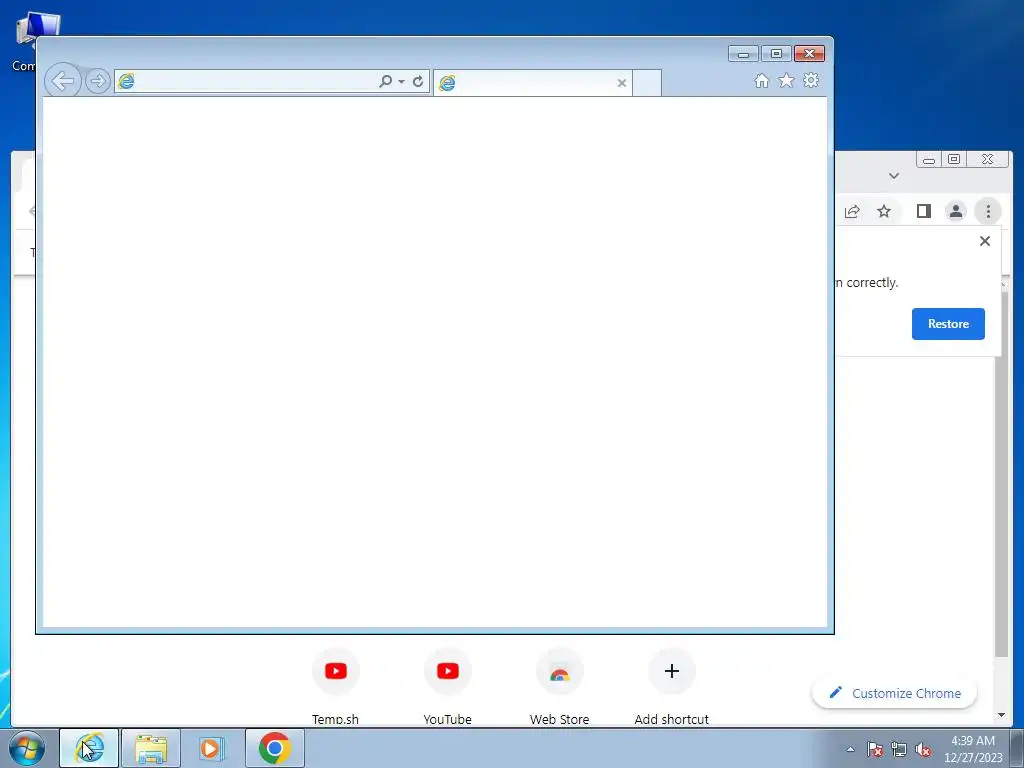Dismiss the Chrome restore pages bubble
The image size is (1024, 768).
coord(985,241)
